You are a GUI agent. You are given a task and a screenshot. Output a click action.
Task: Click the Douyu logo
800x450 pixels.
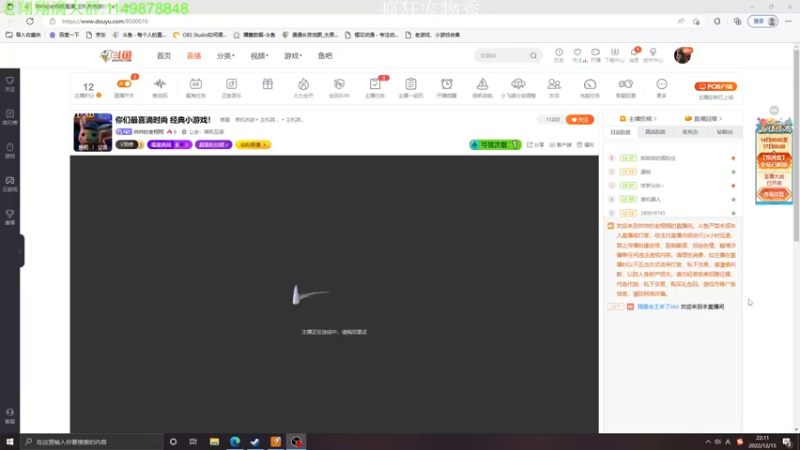116,56
